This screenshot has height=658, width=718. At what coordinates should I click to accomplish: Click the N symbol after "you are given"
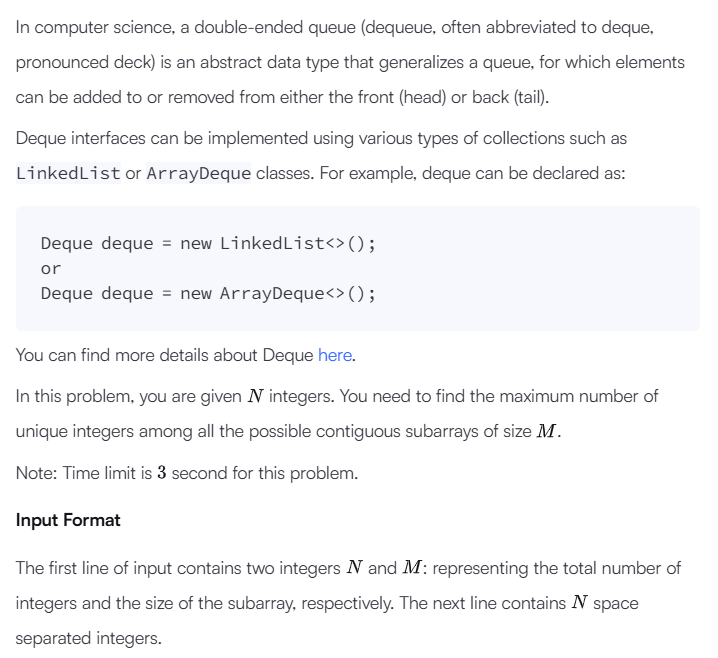pyautogui.click(x=256, y=396)
